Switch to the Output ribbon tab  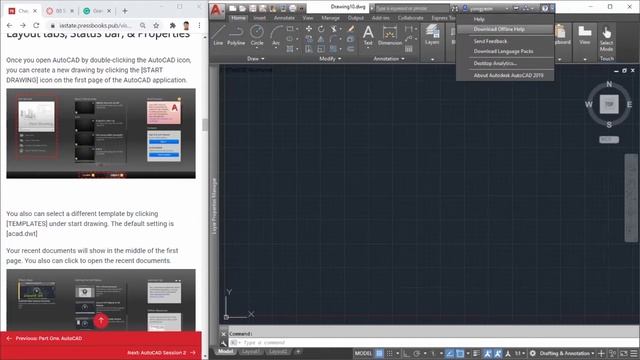coord(356,18)
